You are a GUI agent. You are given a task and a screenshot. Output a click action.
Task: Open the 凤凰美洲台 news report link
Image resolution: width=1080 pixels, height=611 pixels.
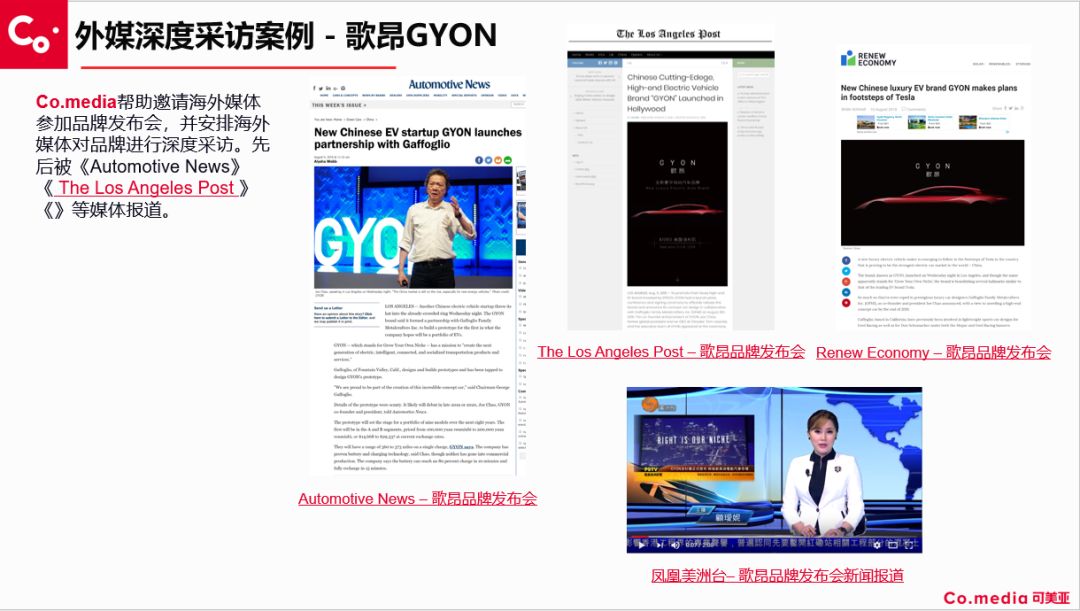point(777,575)
